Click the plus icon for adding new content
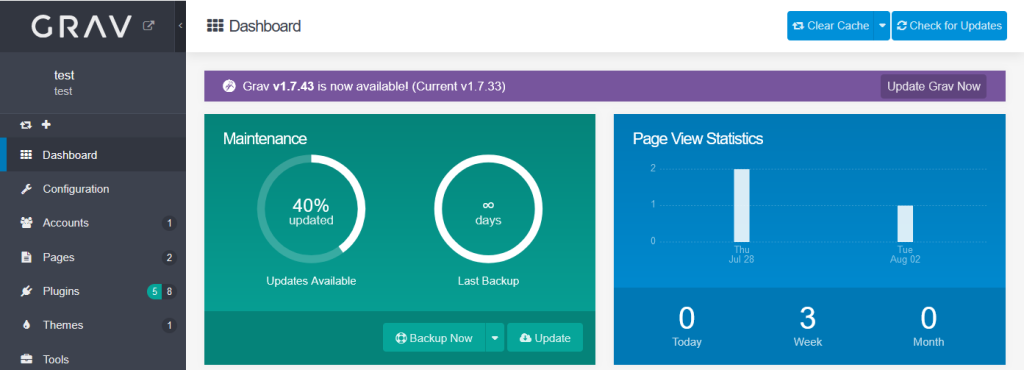Image resolution: width=1024 pixels, height=370 pixels. tap(46, 124)
